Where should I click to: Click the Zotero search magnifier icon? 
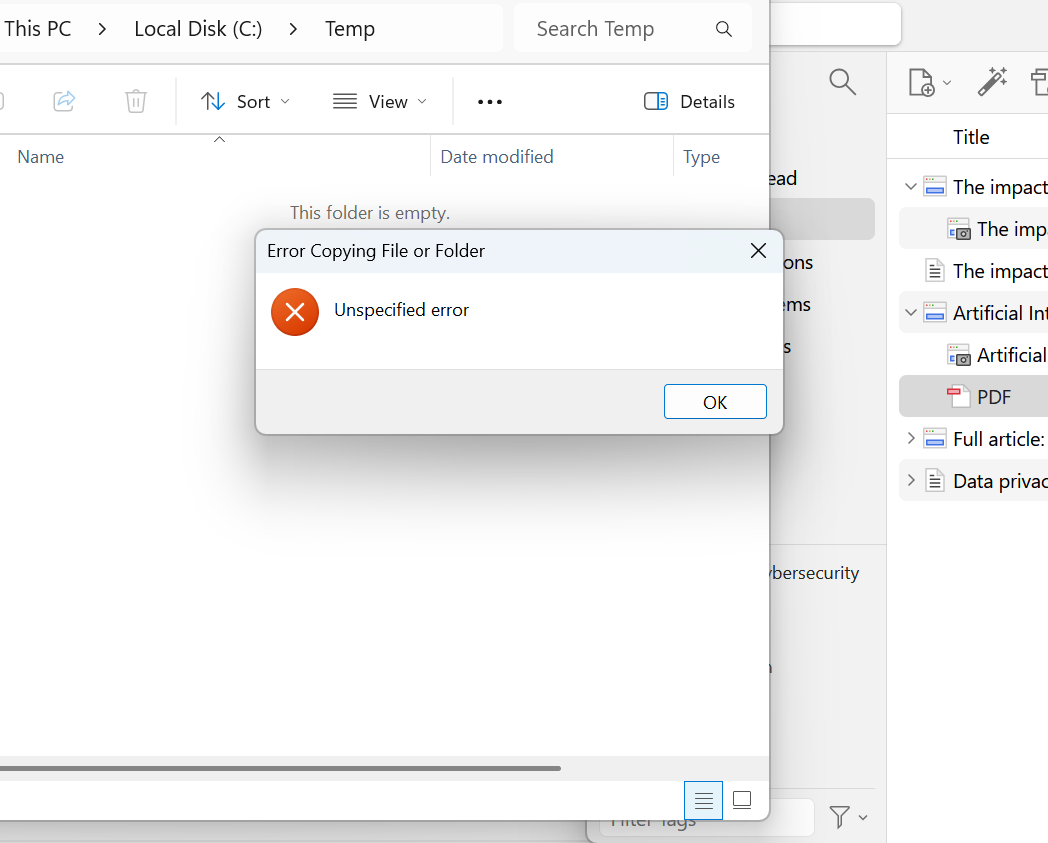(842, 82)
